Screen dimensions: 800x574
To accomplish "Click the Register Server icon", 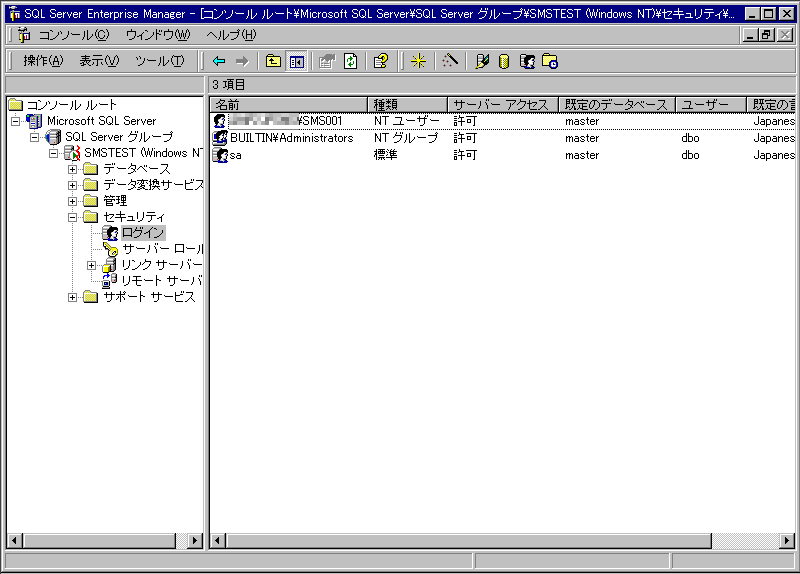I will tap(482, 61).
